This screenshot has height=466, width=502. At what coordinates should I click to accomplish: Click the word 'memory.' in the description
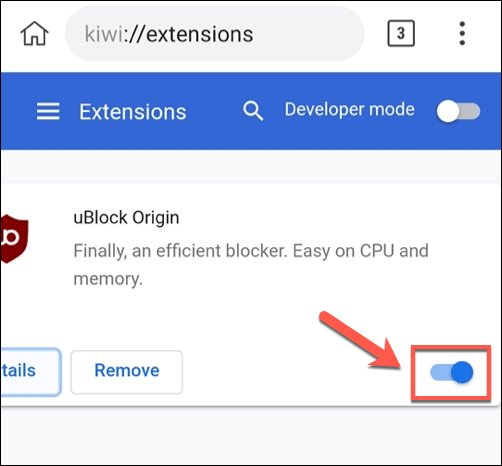pyautogui.click(x=108, y=279)
